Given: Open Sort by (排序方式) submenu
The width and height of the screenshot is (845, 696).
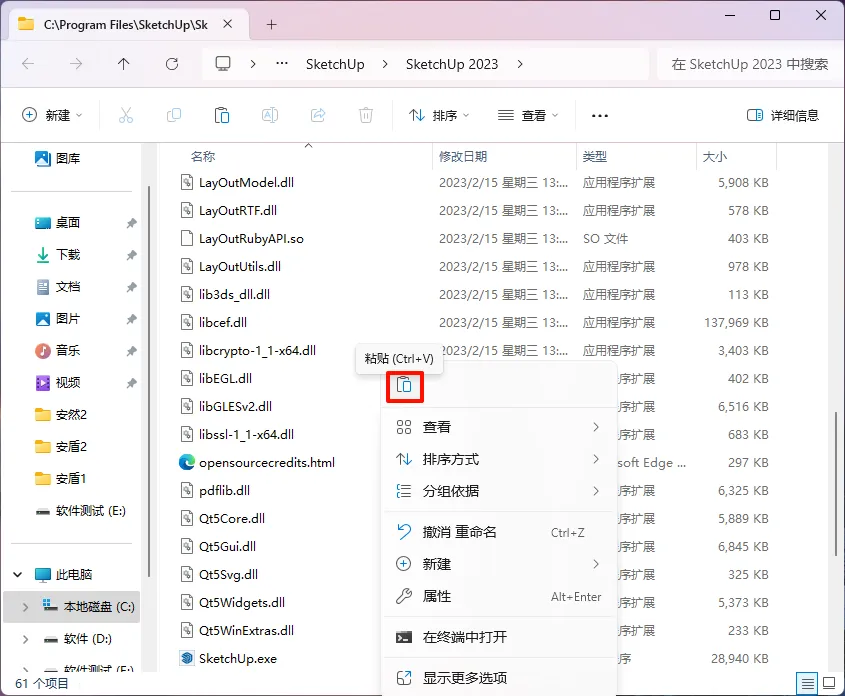Looking at the screenshot, I should (498, 459).
